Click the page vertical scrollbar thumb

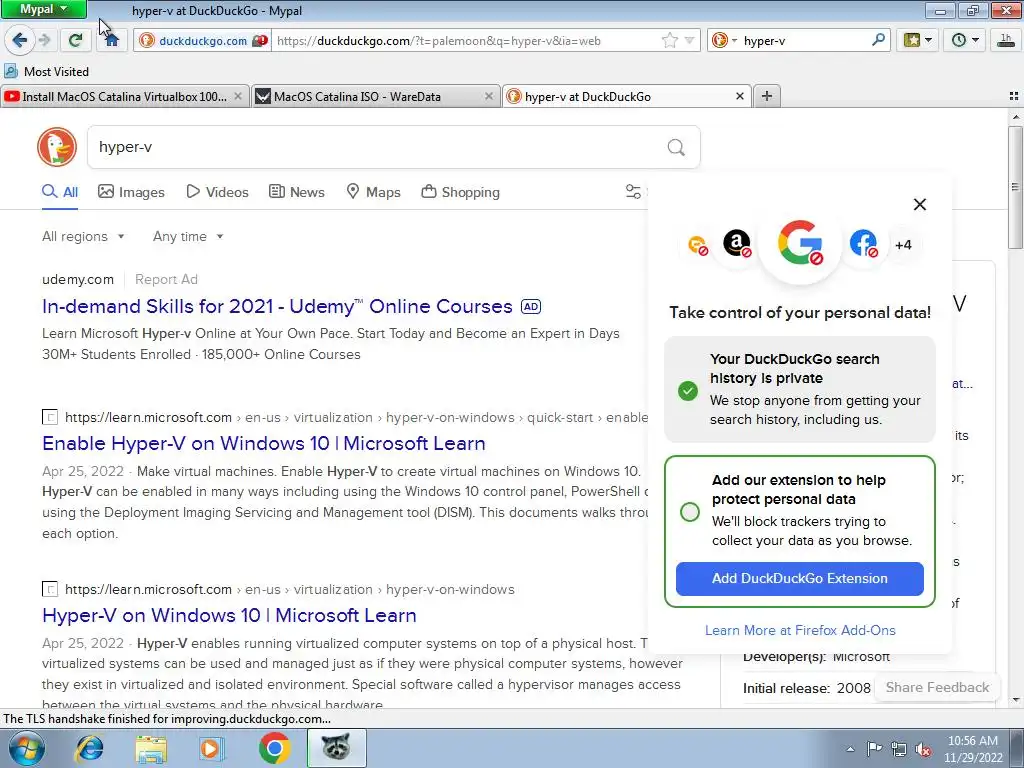(x=1016, y=187)
